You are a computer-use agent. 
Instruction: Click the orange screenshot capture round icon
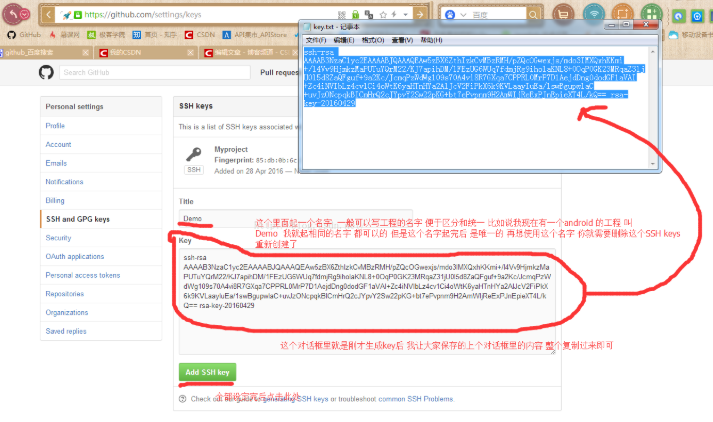(x=623, y=14)
